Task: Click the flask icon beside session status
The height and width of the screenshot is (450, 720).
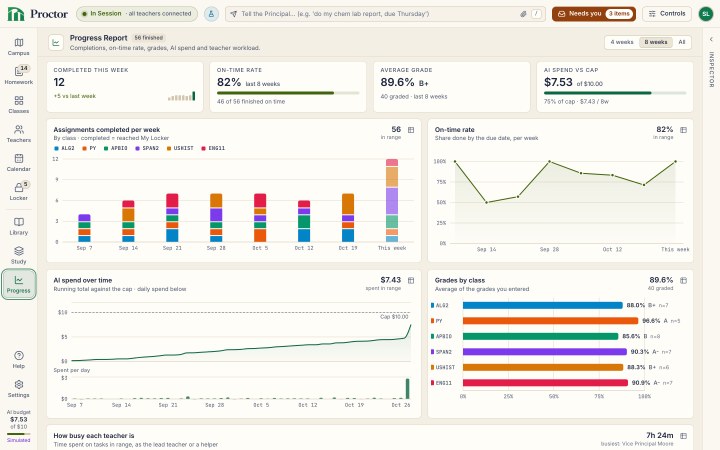Action: tap(211, 14)
